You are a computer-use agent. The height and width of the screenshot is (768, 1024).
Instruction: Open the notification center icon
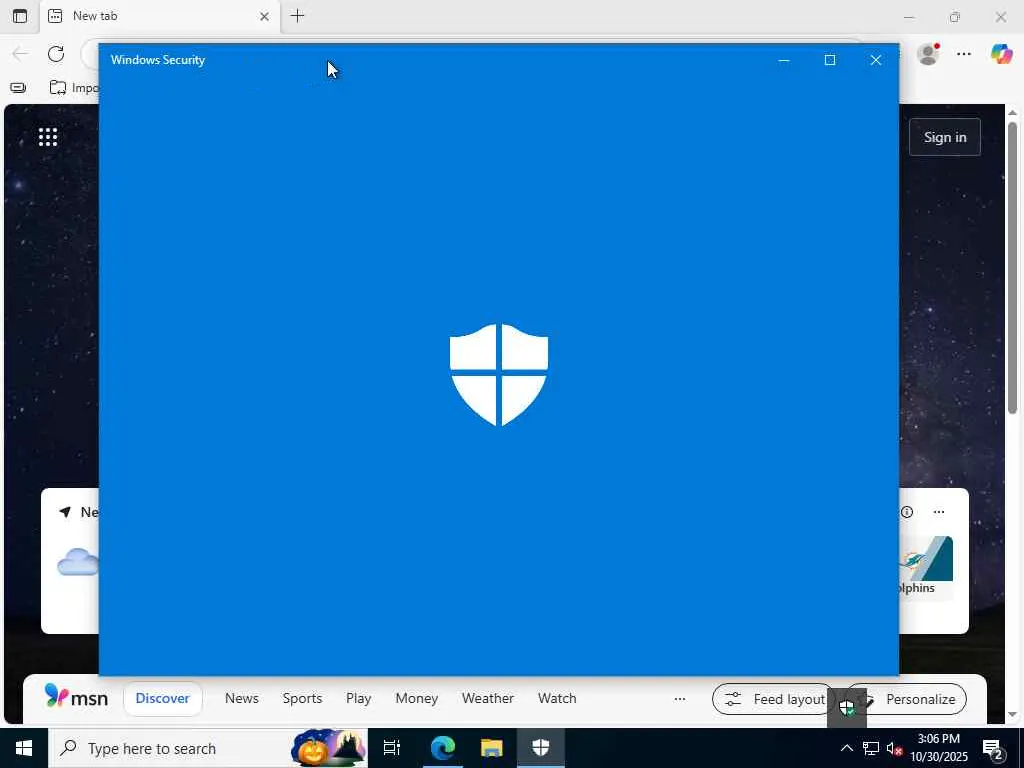(993, 749)
